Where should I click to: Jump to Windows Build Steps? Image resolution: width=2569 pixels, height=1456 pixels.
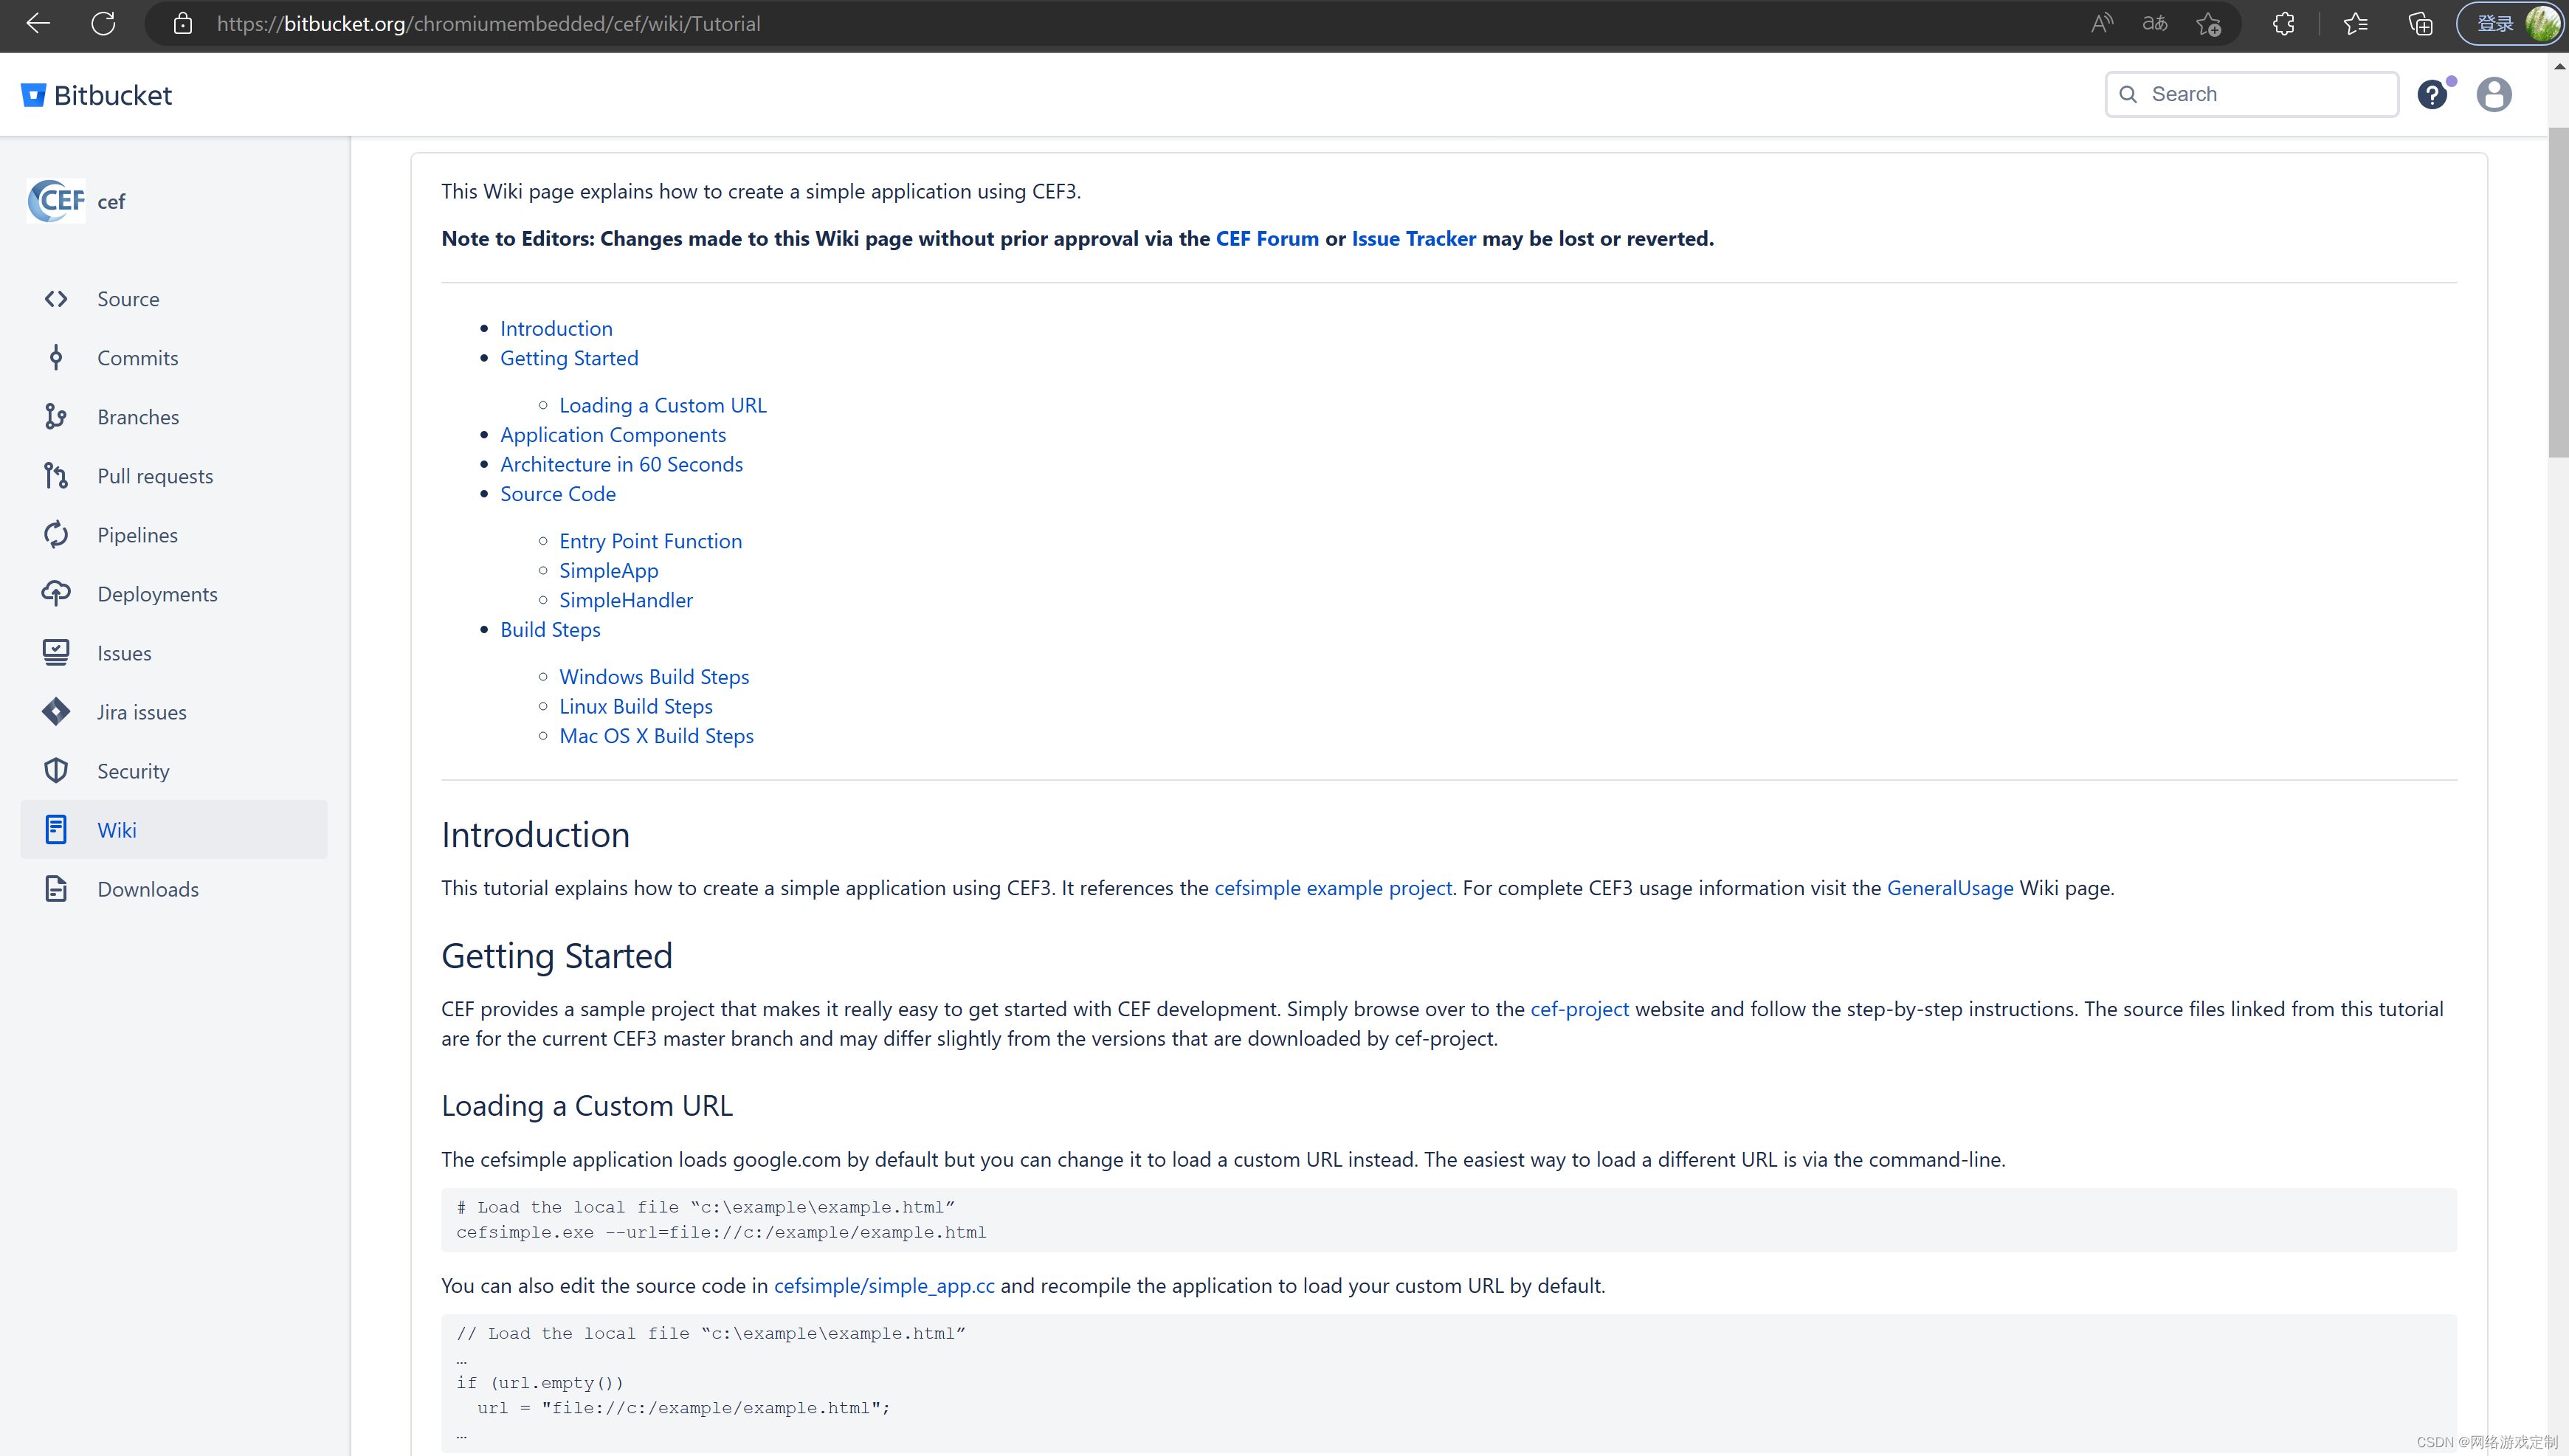654,677
